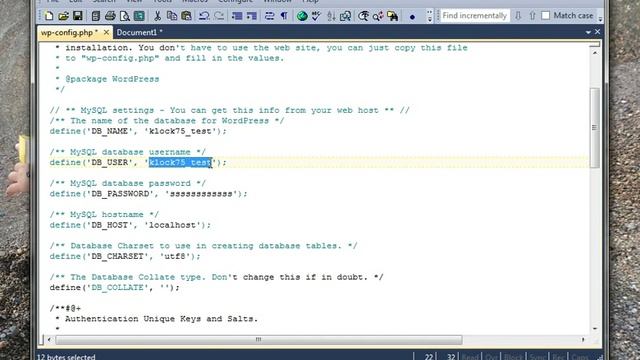Click the horizontal scrollbar thumb

(259, 339)
